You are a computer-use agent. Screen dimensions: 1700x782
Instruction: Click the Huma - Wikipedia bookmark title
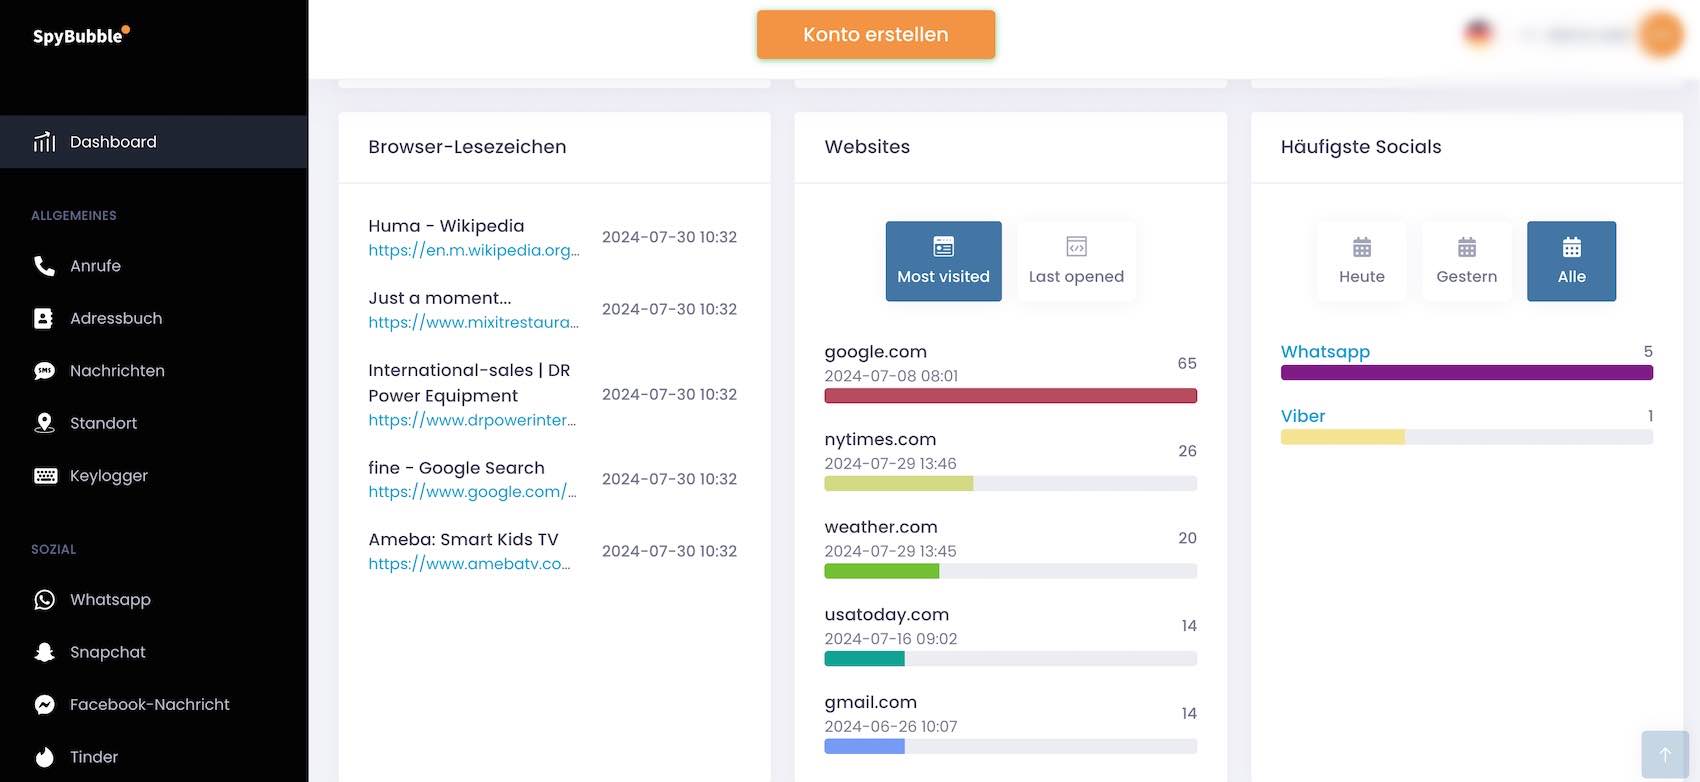[x=446, y=226]
